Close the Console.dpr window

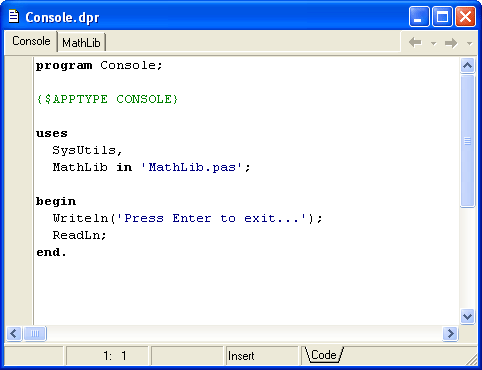(465, 17)
